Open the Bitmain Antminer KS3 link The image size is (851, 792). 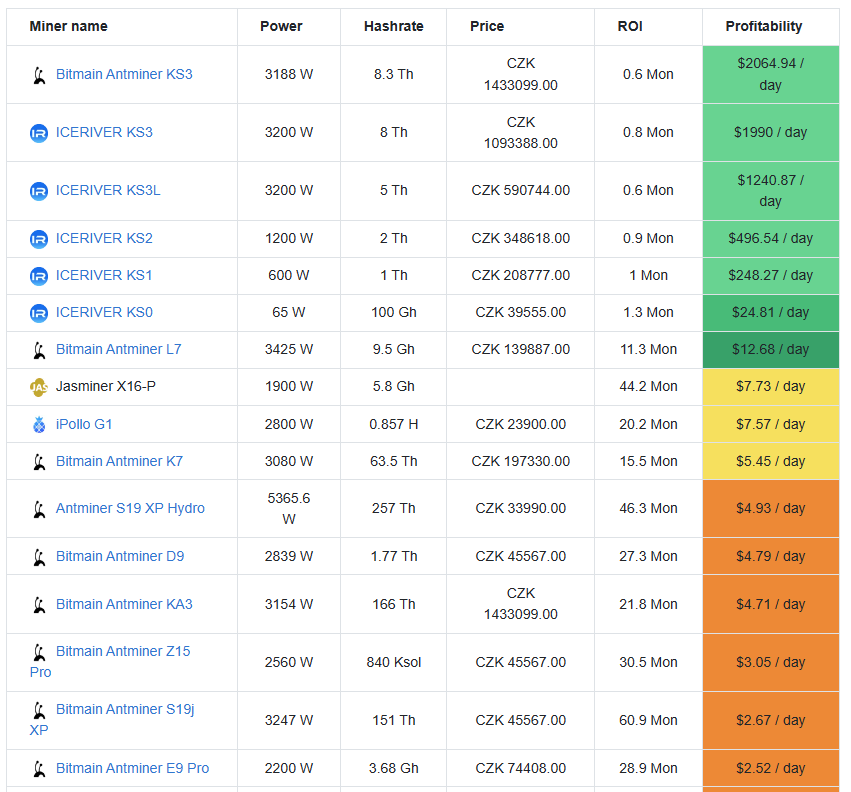(x=124, y=75)
